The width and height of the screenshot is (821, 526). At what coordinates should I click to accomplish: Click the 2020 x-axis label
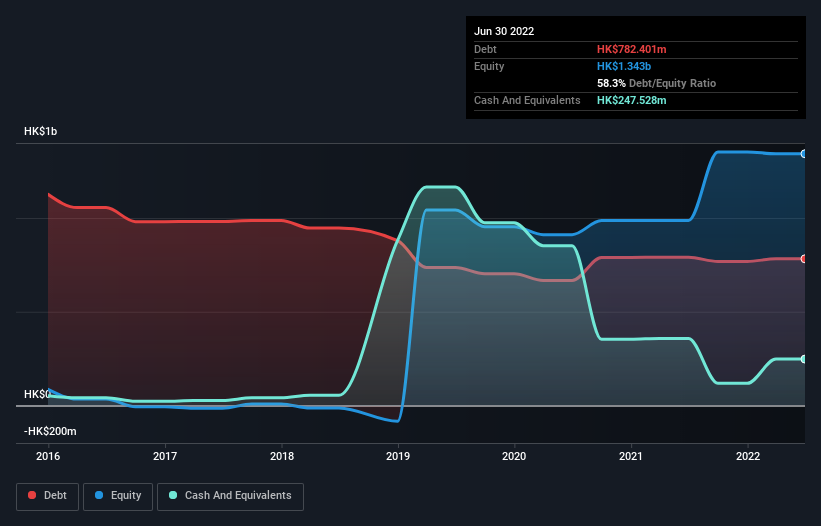[x=514, y=456]
